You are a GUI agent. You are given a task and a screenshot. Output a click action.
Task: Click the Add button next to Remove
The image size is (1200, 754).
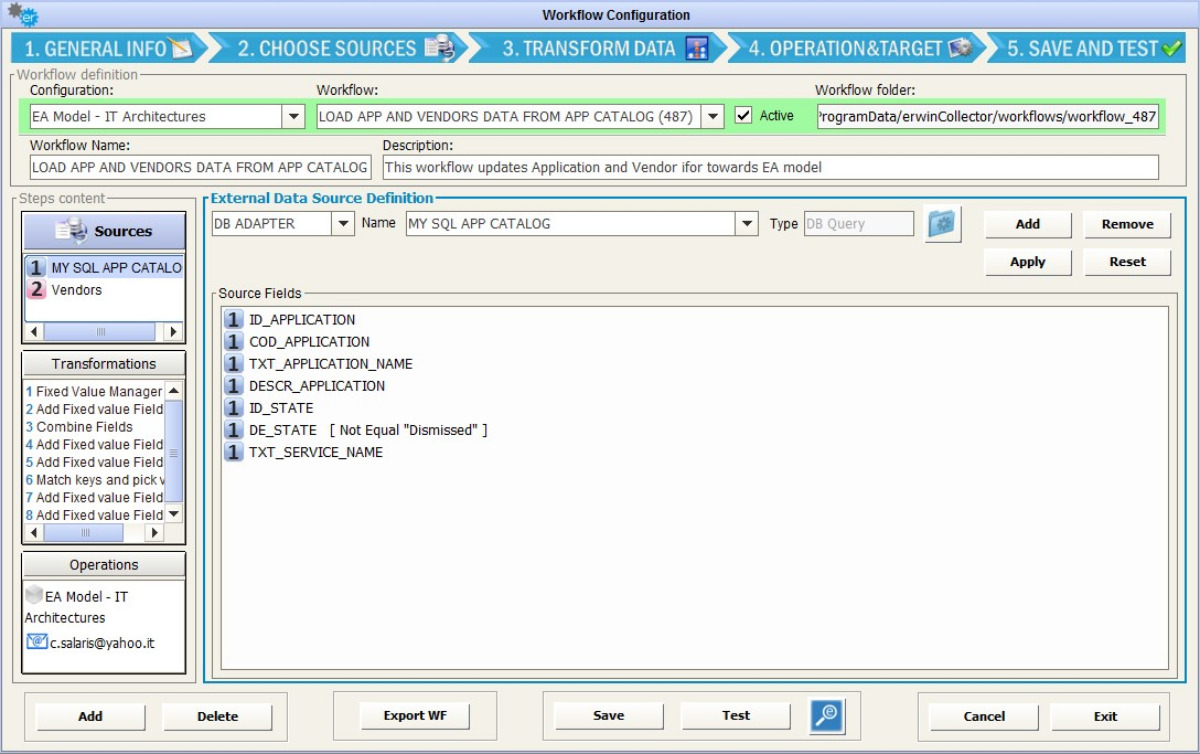click(x=1028, y=224)
